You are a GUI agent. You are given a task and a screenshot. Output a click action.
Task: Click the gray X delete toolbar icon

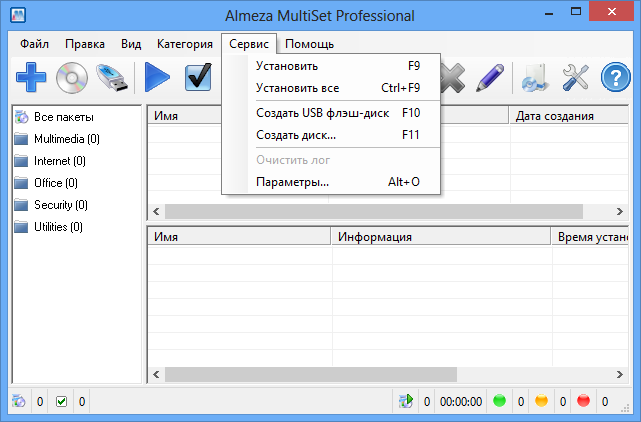pos(452,77)
